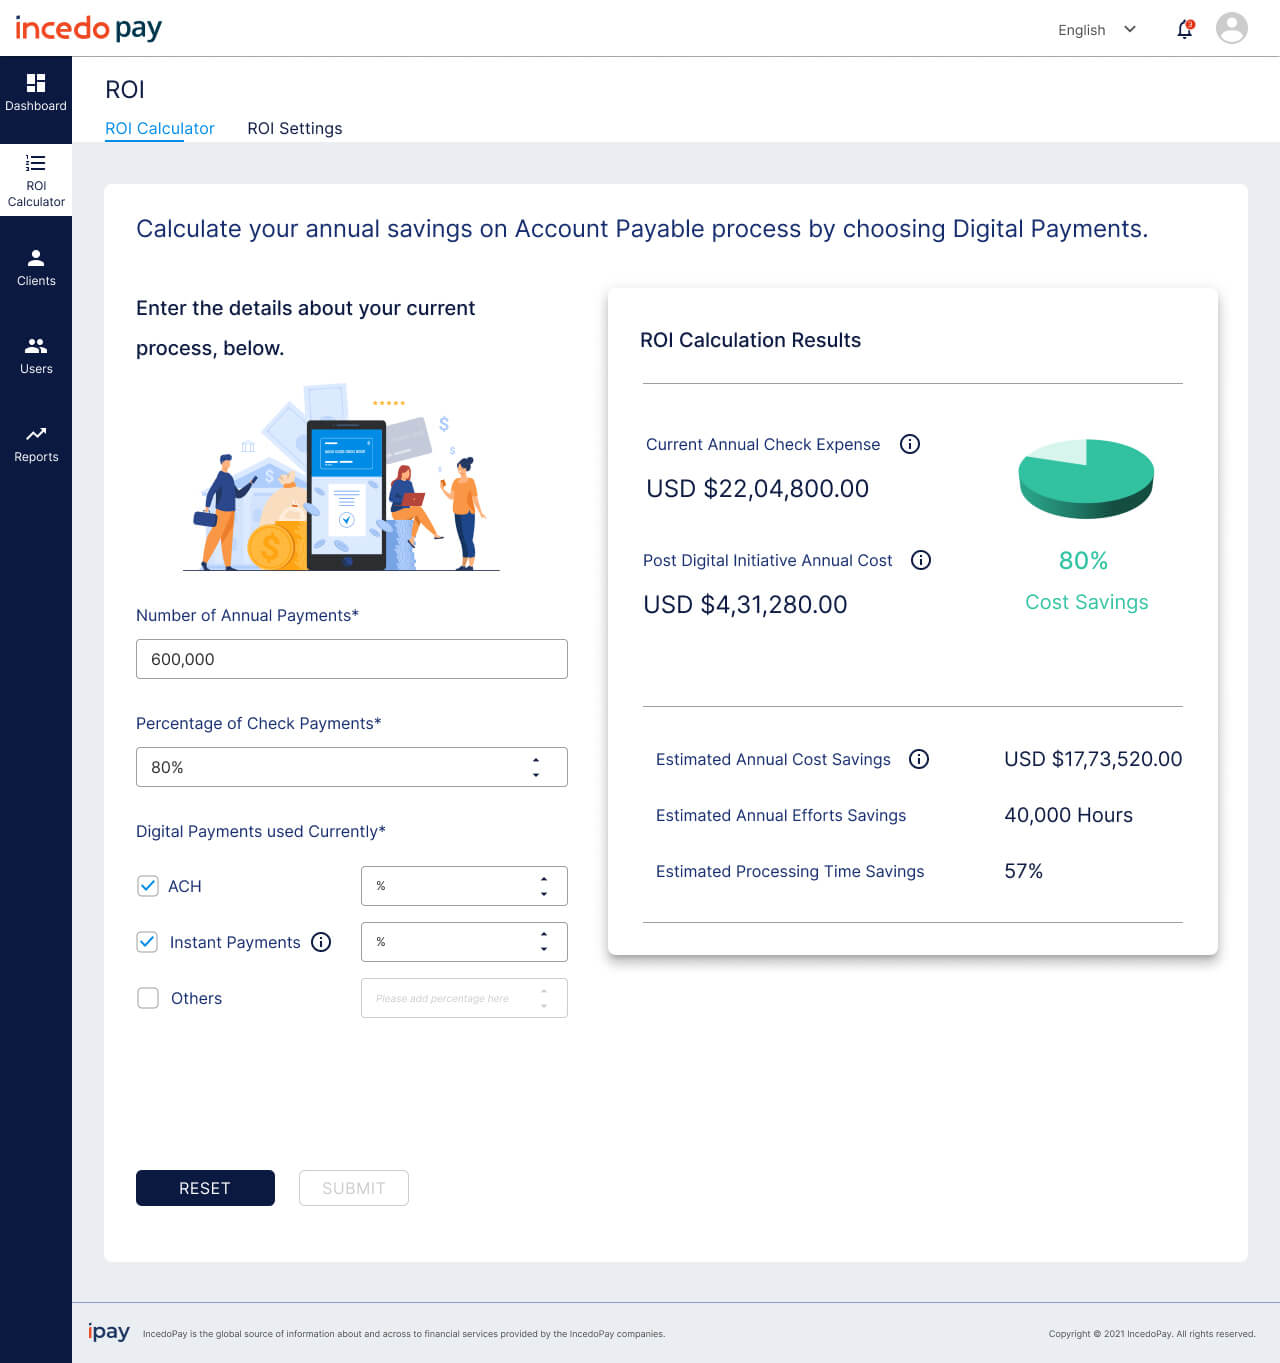Increase Percentage of Check Payments with stepper

(x=536, y=759)
